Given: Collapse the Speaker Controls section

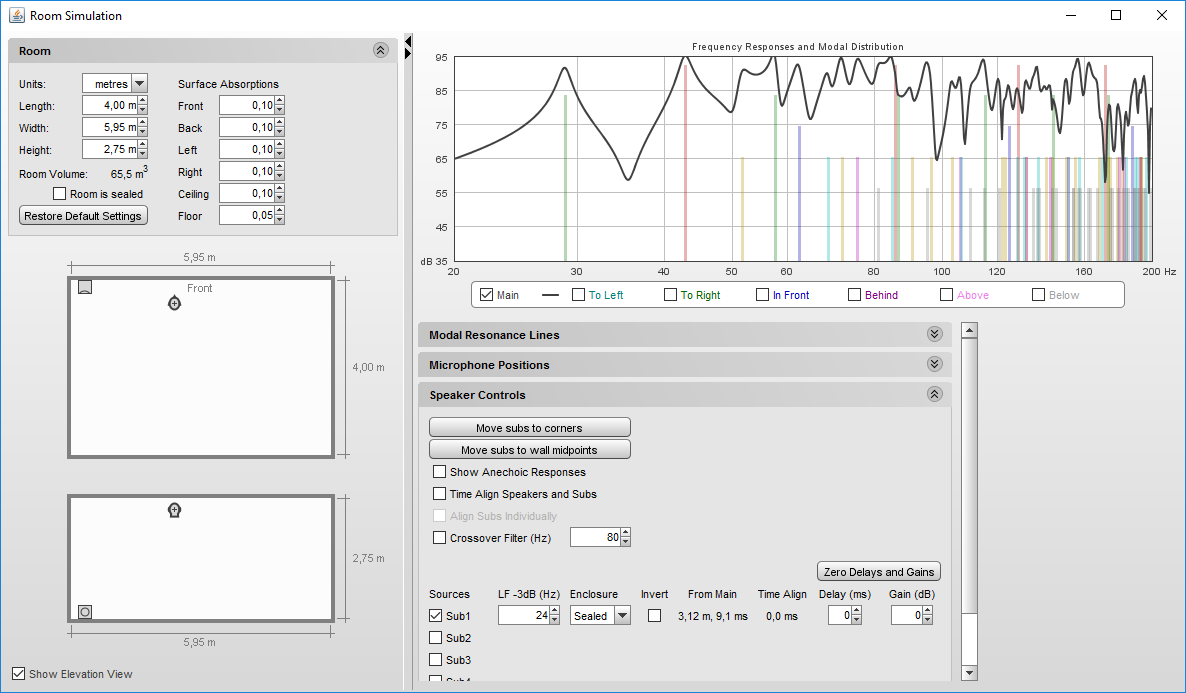Looking at the screenshot, I should (x=934, y=394).
